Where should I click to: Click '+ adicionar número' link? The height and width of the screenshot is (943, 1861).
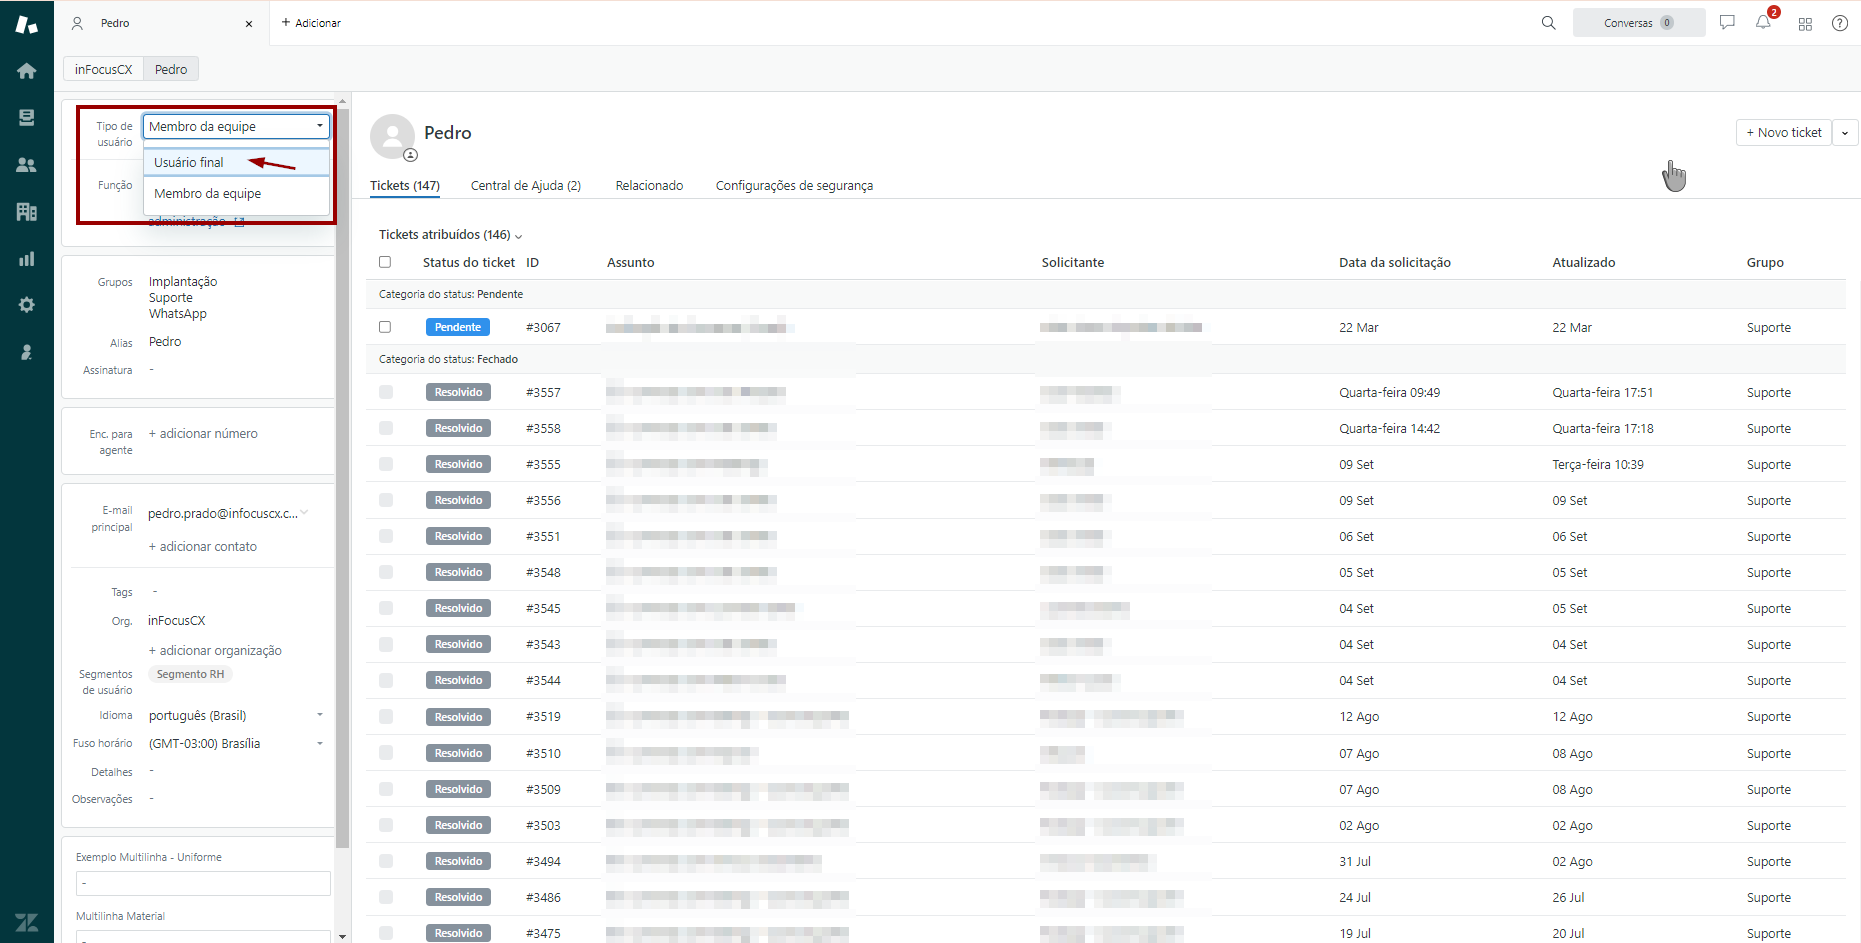[x=203, y=434]
